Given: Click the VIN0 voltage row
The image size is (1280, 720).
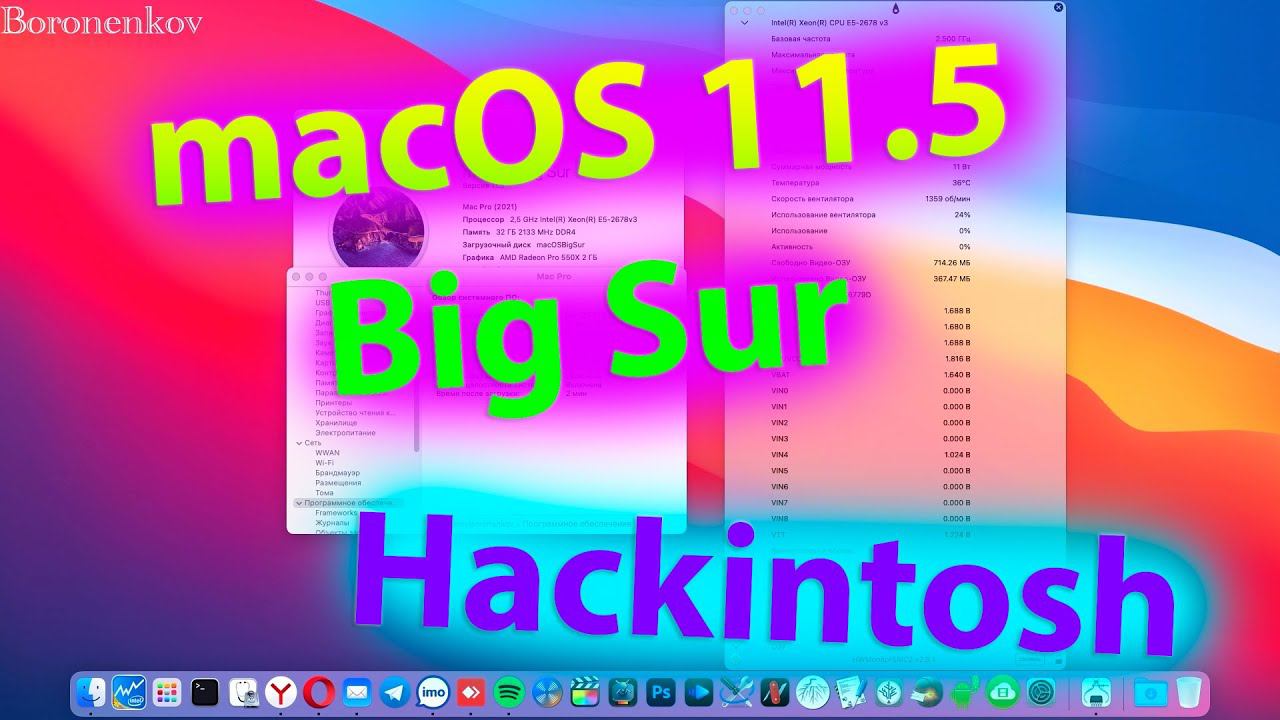Looking at the screenshot, I should pos(871,391).
